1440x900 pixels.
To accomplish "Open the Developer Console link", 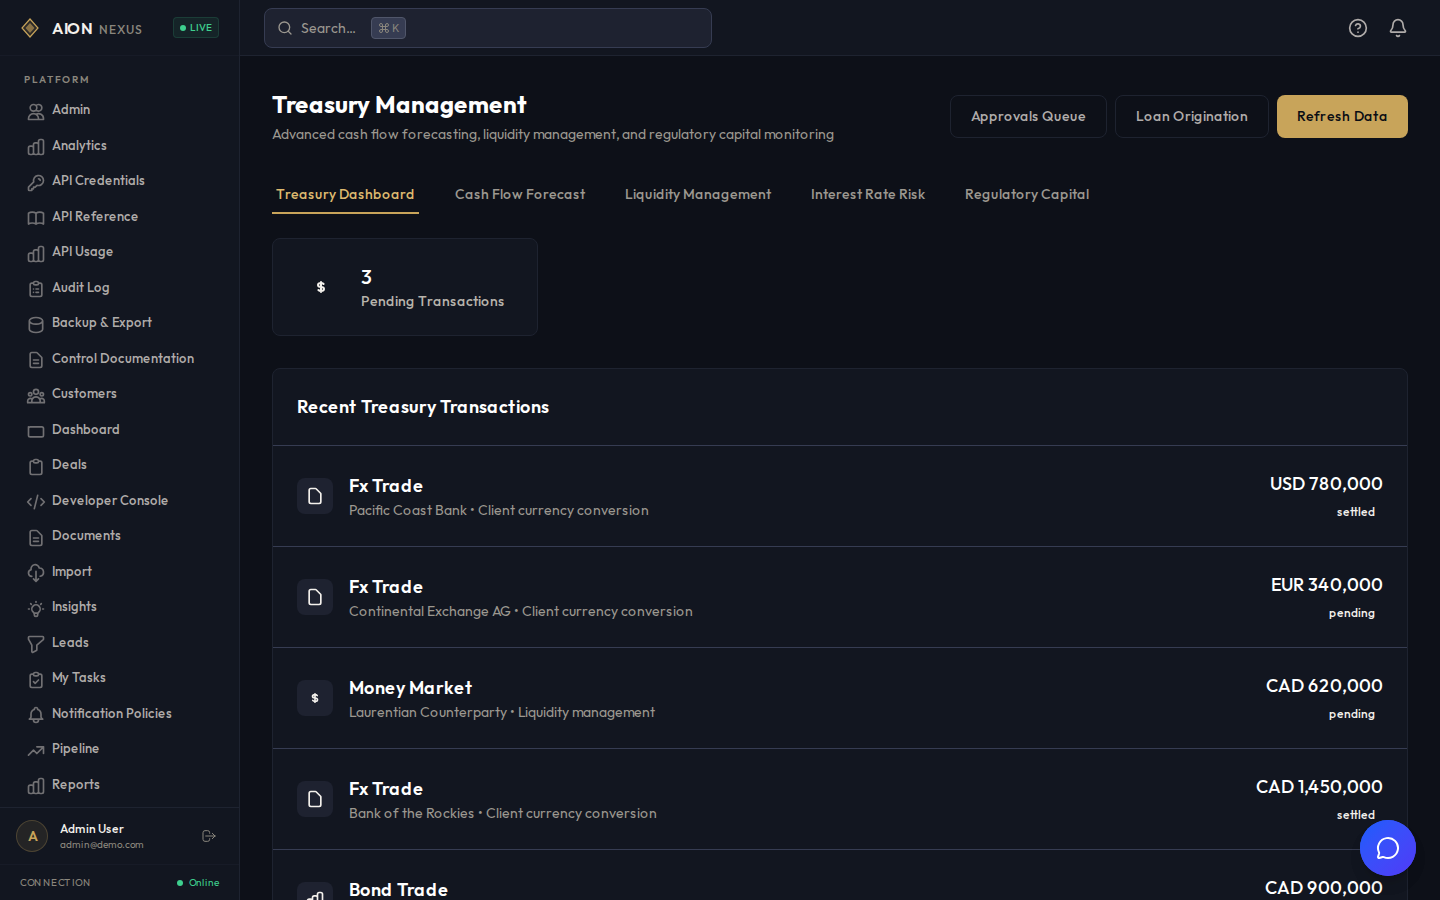I will 120,501.
